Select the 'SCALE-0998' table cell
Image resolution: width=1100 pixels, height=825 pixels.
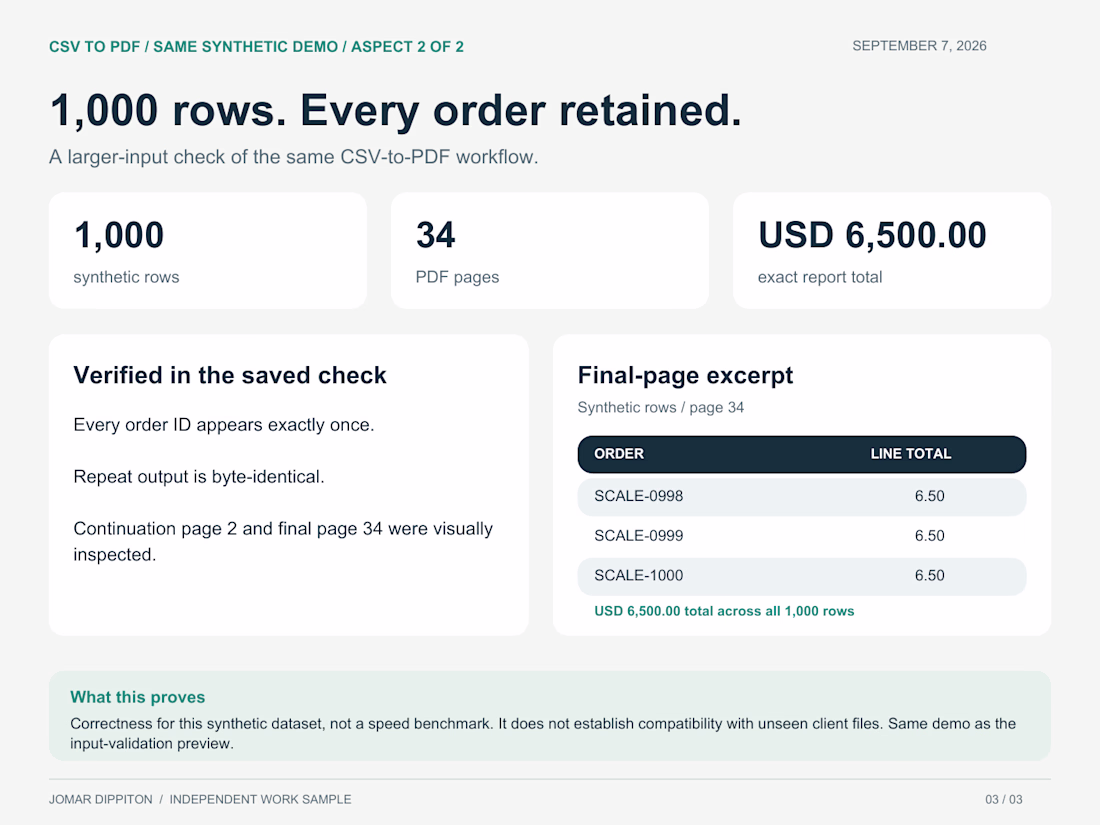click(x=638, y=496)
